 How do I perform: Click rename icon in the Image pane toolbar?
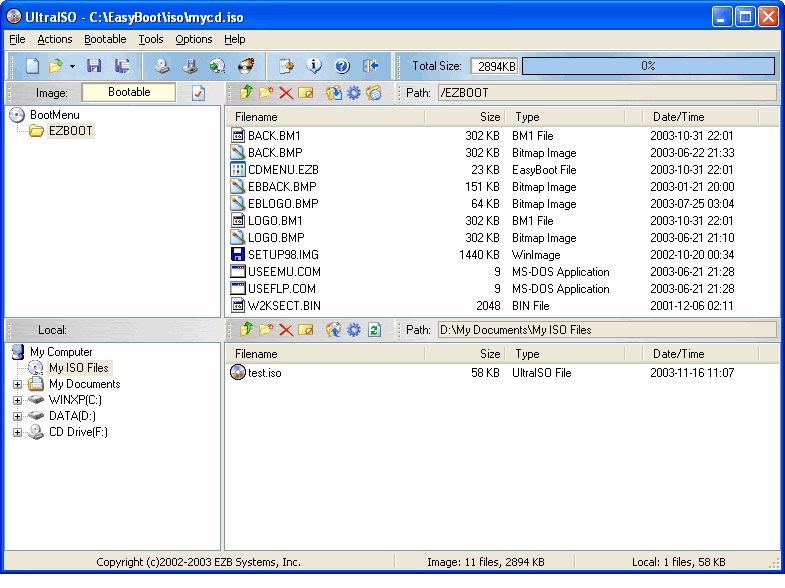coord(305,93)
